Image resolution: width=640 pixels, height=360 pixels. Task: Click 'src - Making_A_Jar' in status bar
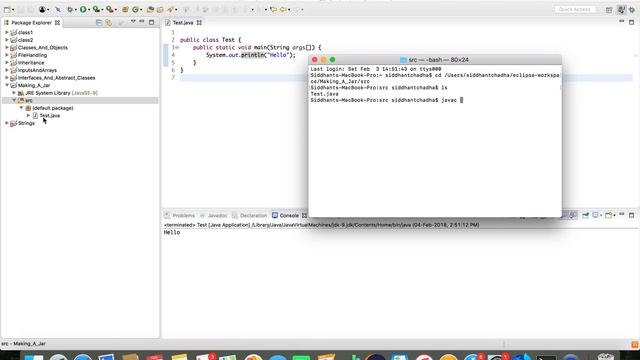click(24, 344)
